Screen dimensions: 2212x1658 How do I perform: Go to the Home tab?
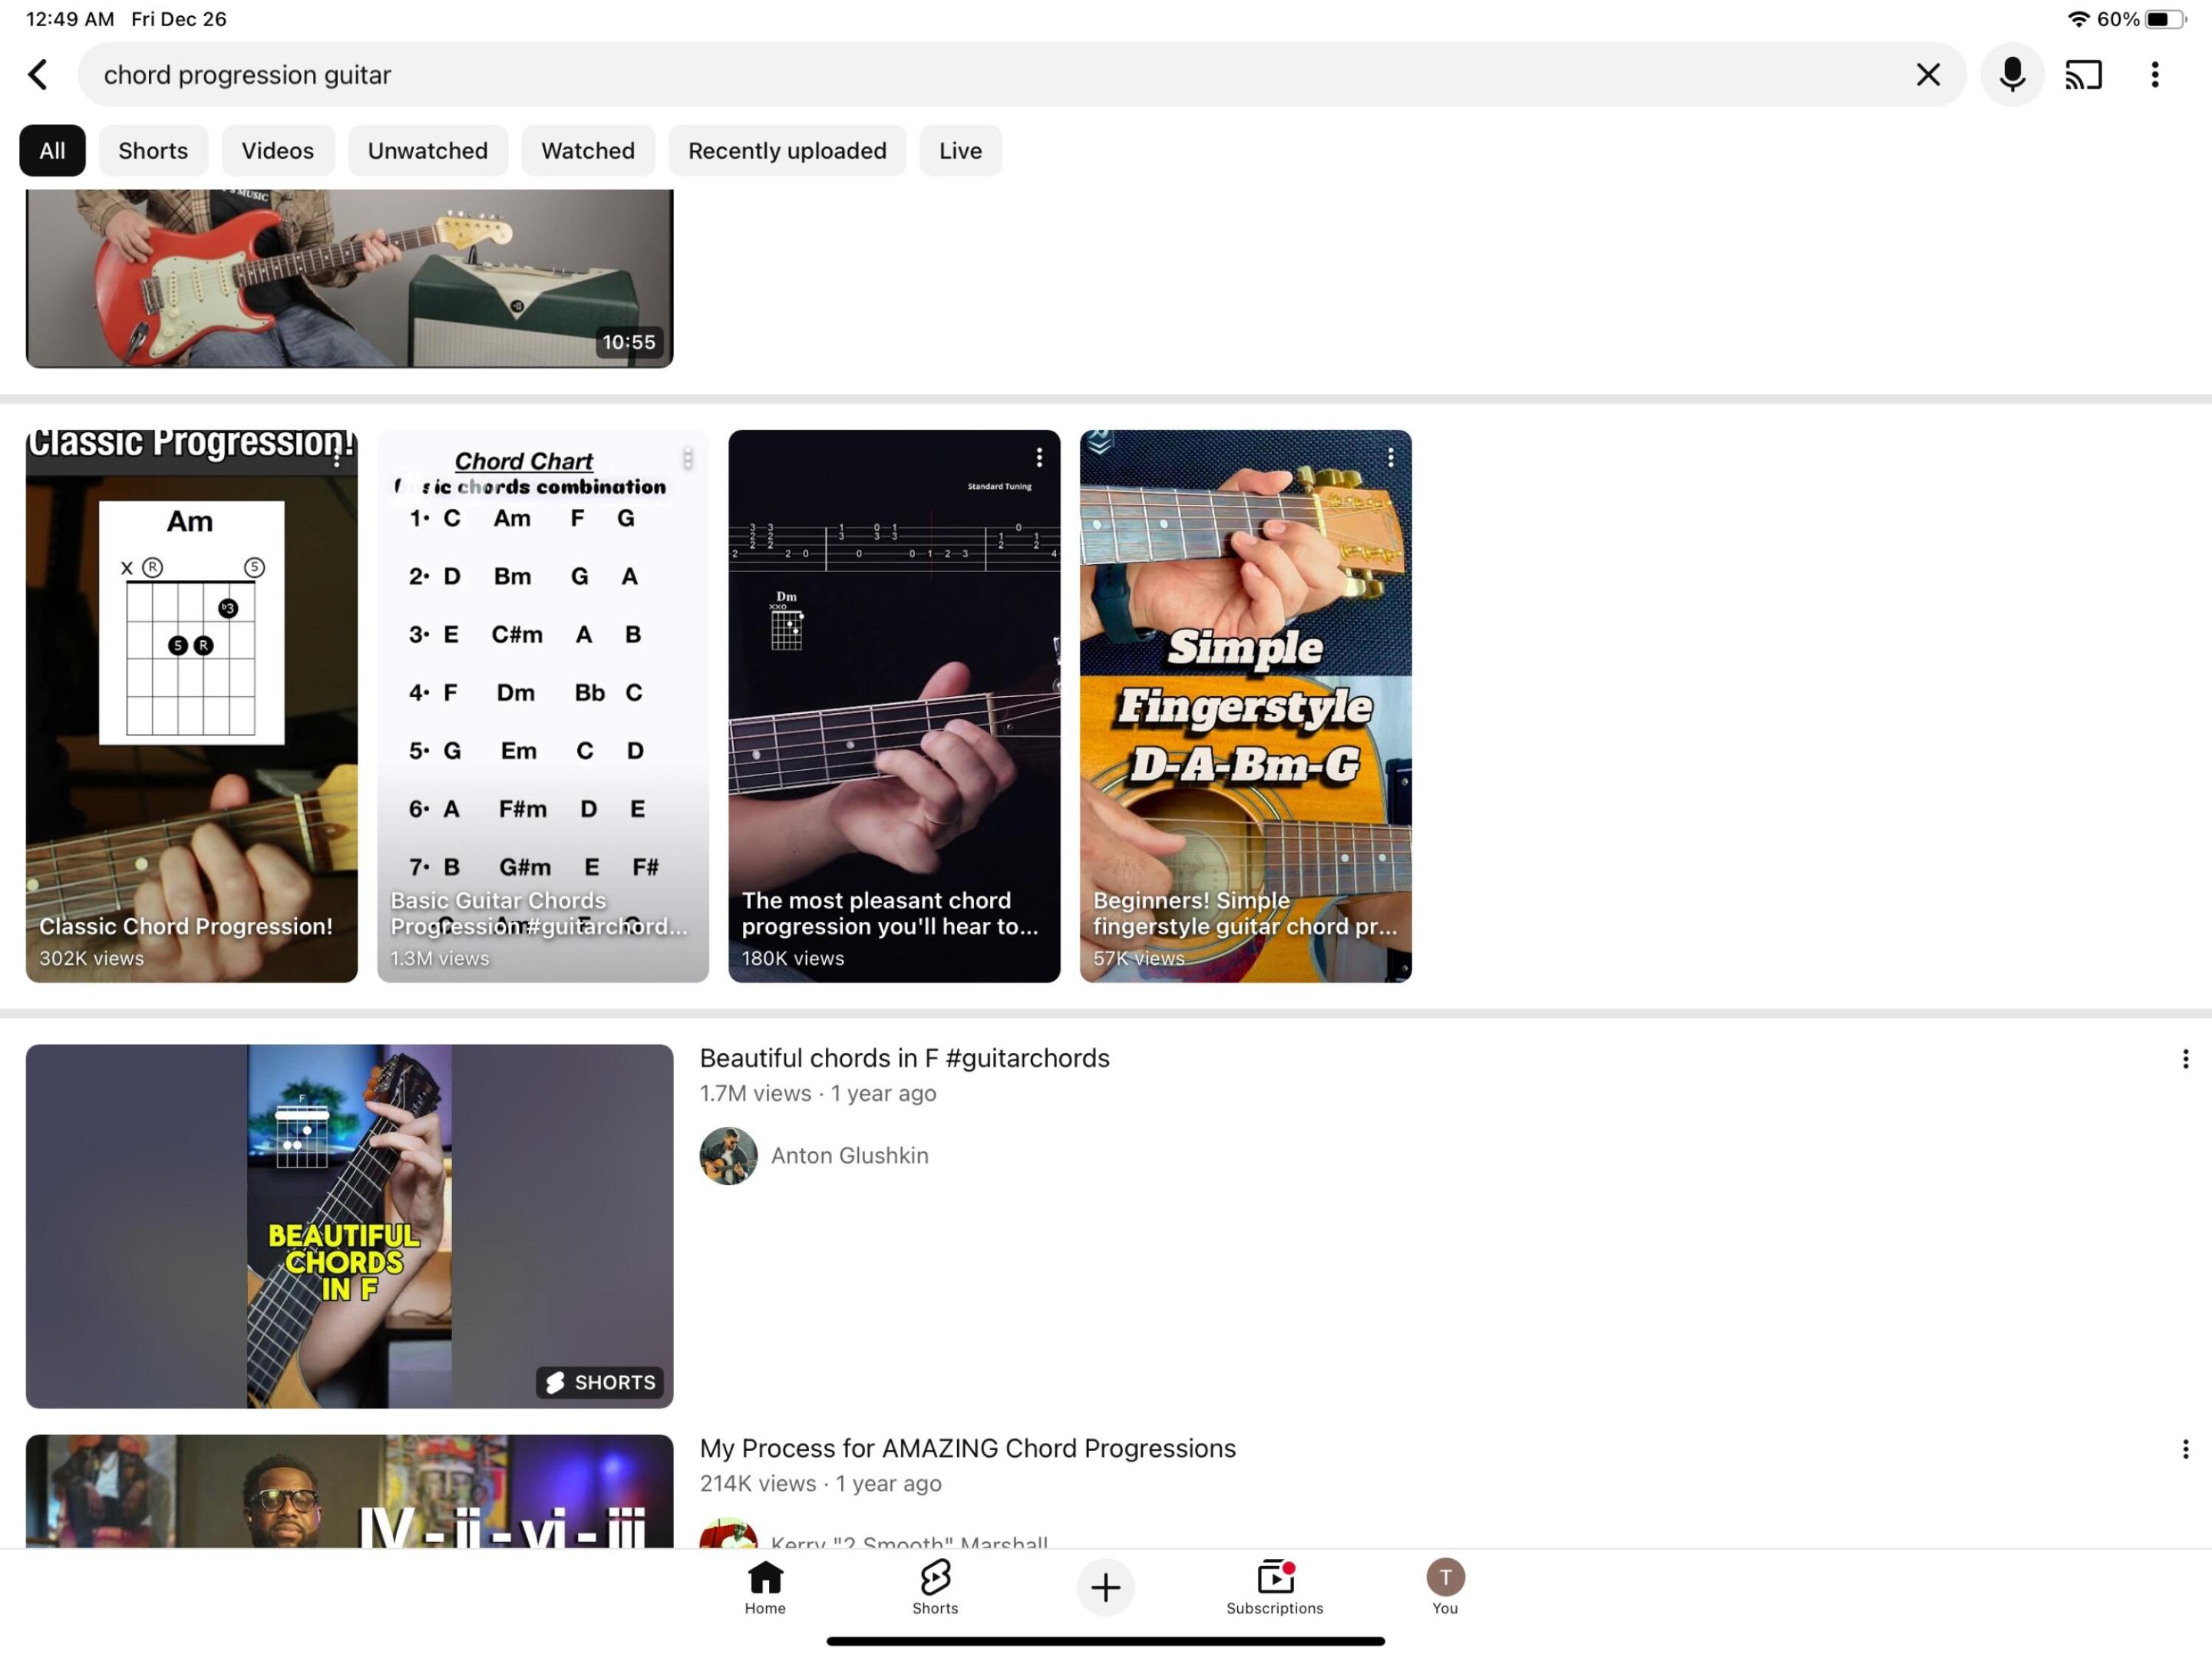(765, 1587)
